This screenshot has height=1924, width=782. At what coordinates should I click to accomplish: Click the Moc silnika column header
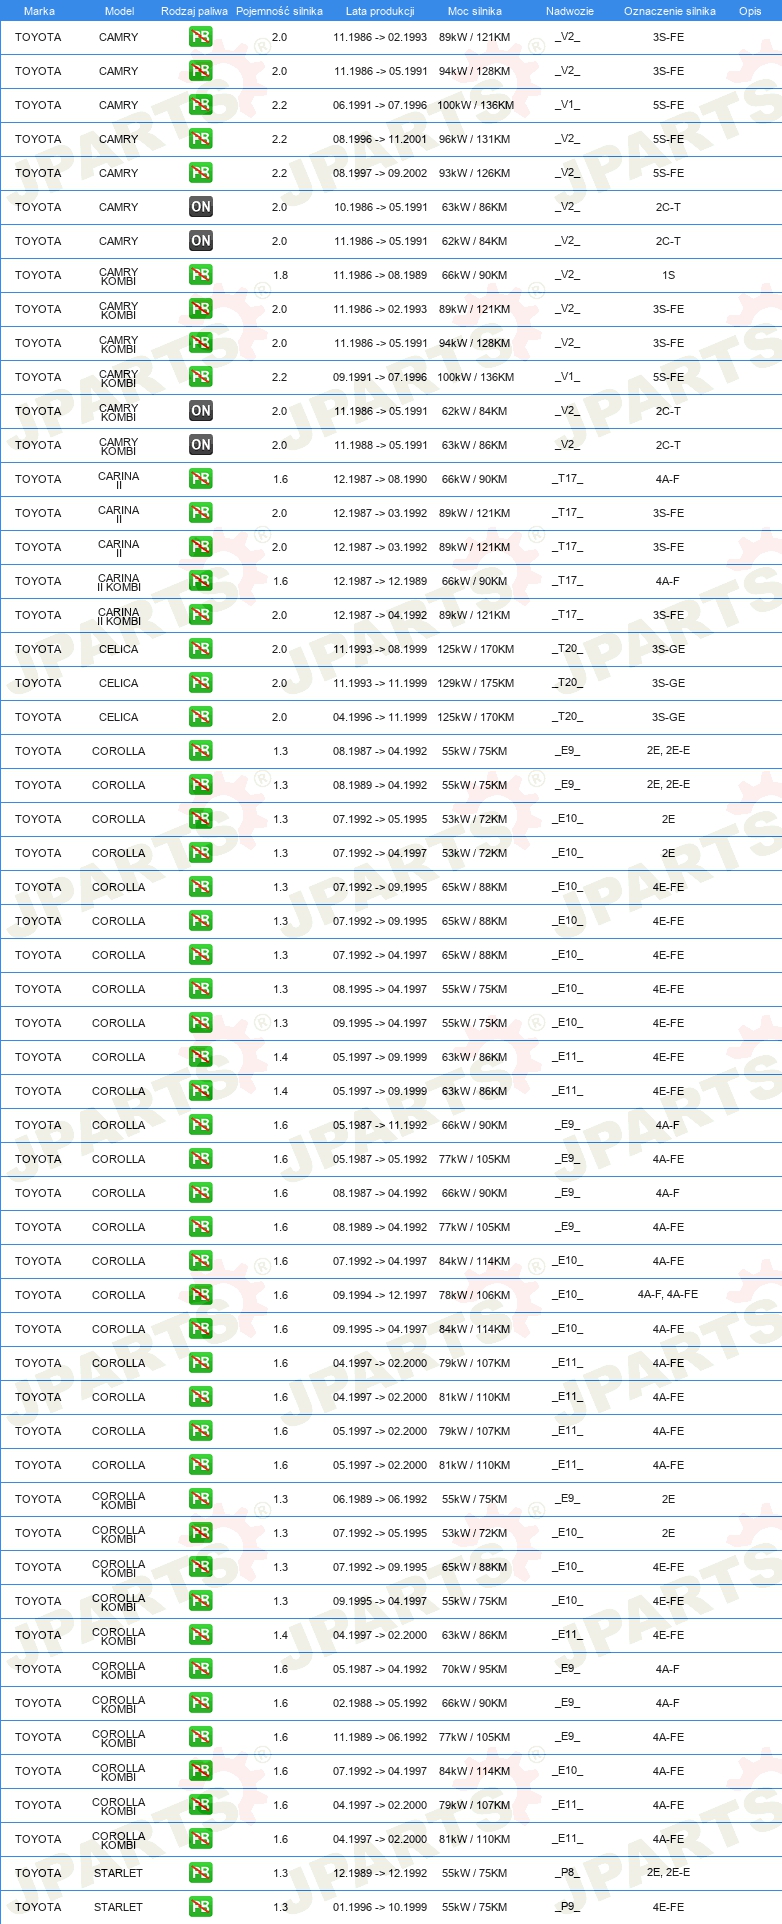click(x=475, y=11)
